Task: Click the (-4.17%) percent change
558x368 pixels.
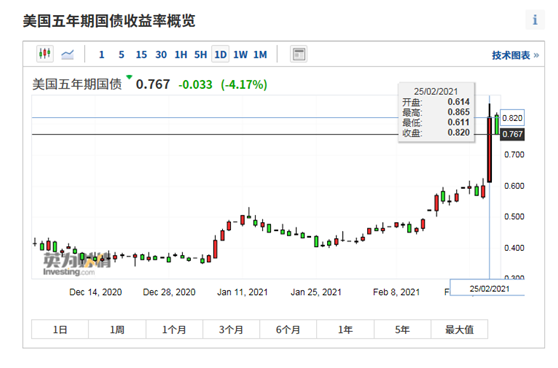Action: coord(244,85)
